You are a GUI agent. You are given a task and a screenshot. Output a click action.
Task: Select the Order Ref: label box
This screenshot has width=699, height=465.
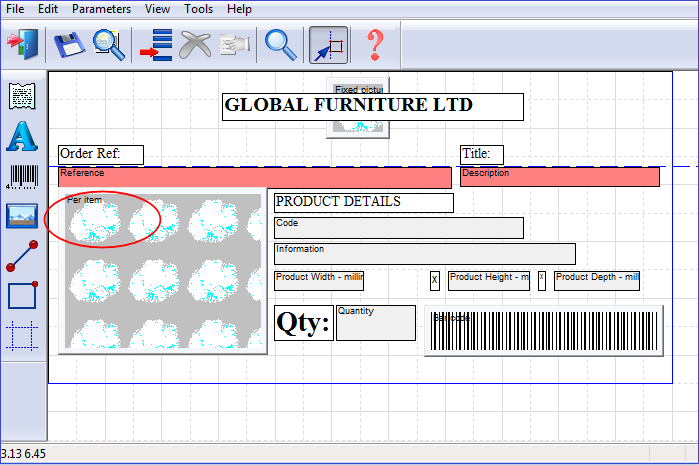[101, 155]
